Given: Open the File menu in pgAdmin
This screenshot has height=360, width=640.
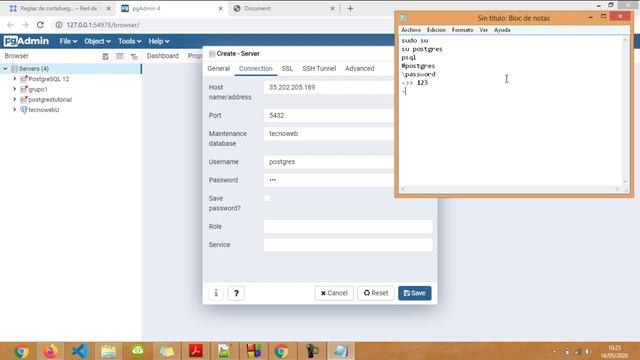Looking at the screenshot, I should [x=68, y=41].
